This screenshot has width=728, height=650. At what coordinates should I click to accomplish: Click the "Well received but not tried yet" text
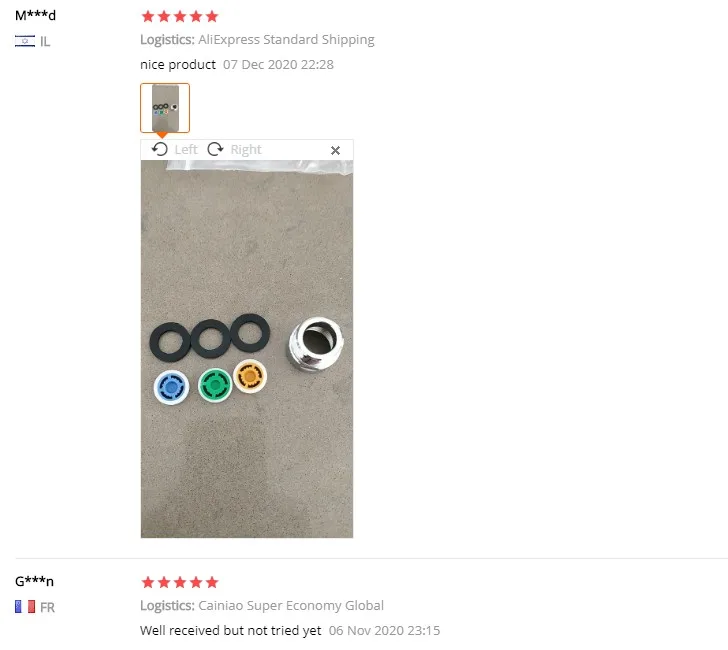point(231,630)
